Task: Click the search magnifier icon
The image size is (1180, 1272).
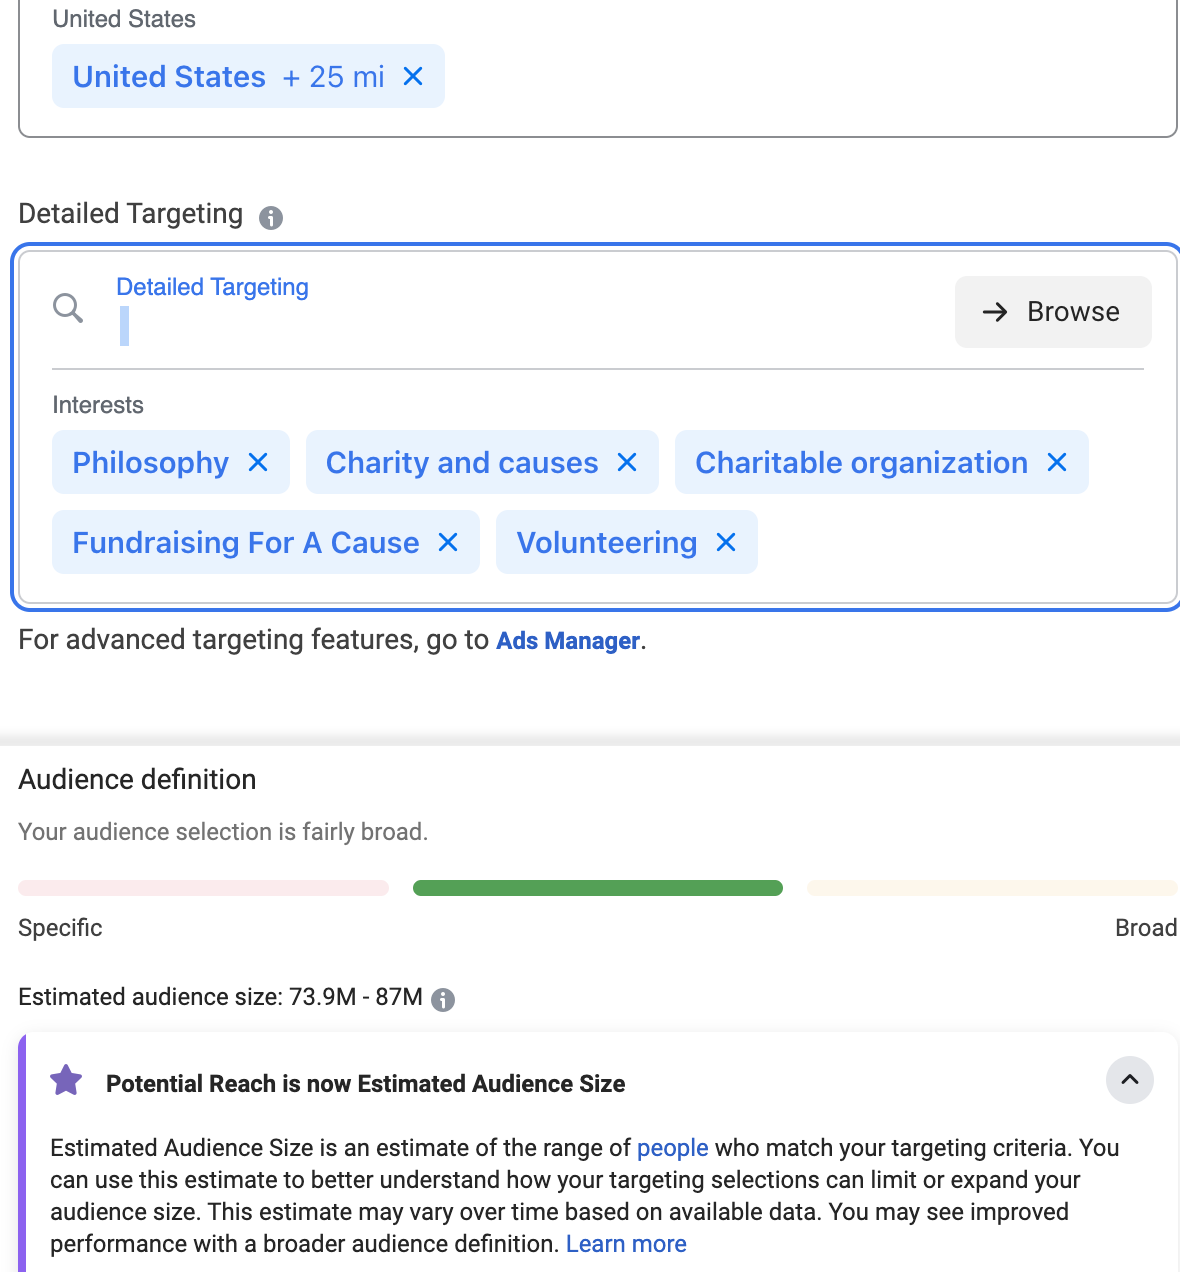Action: pyautogui.click(x=68, y=308)
